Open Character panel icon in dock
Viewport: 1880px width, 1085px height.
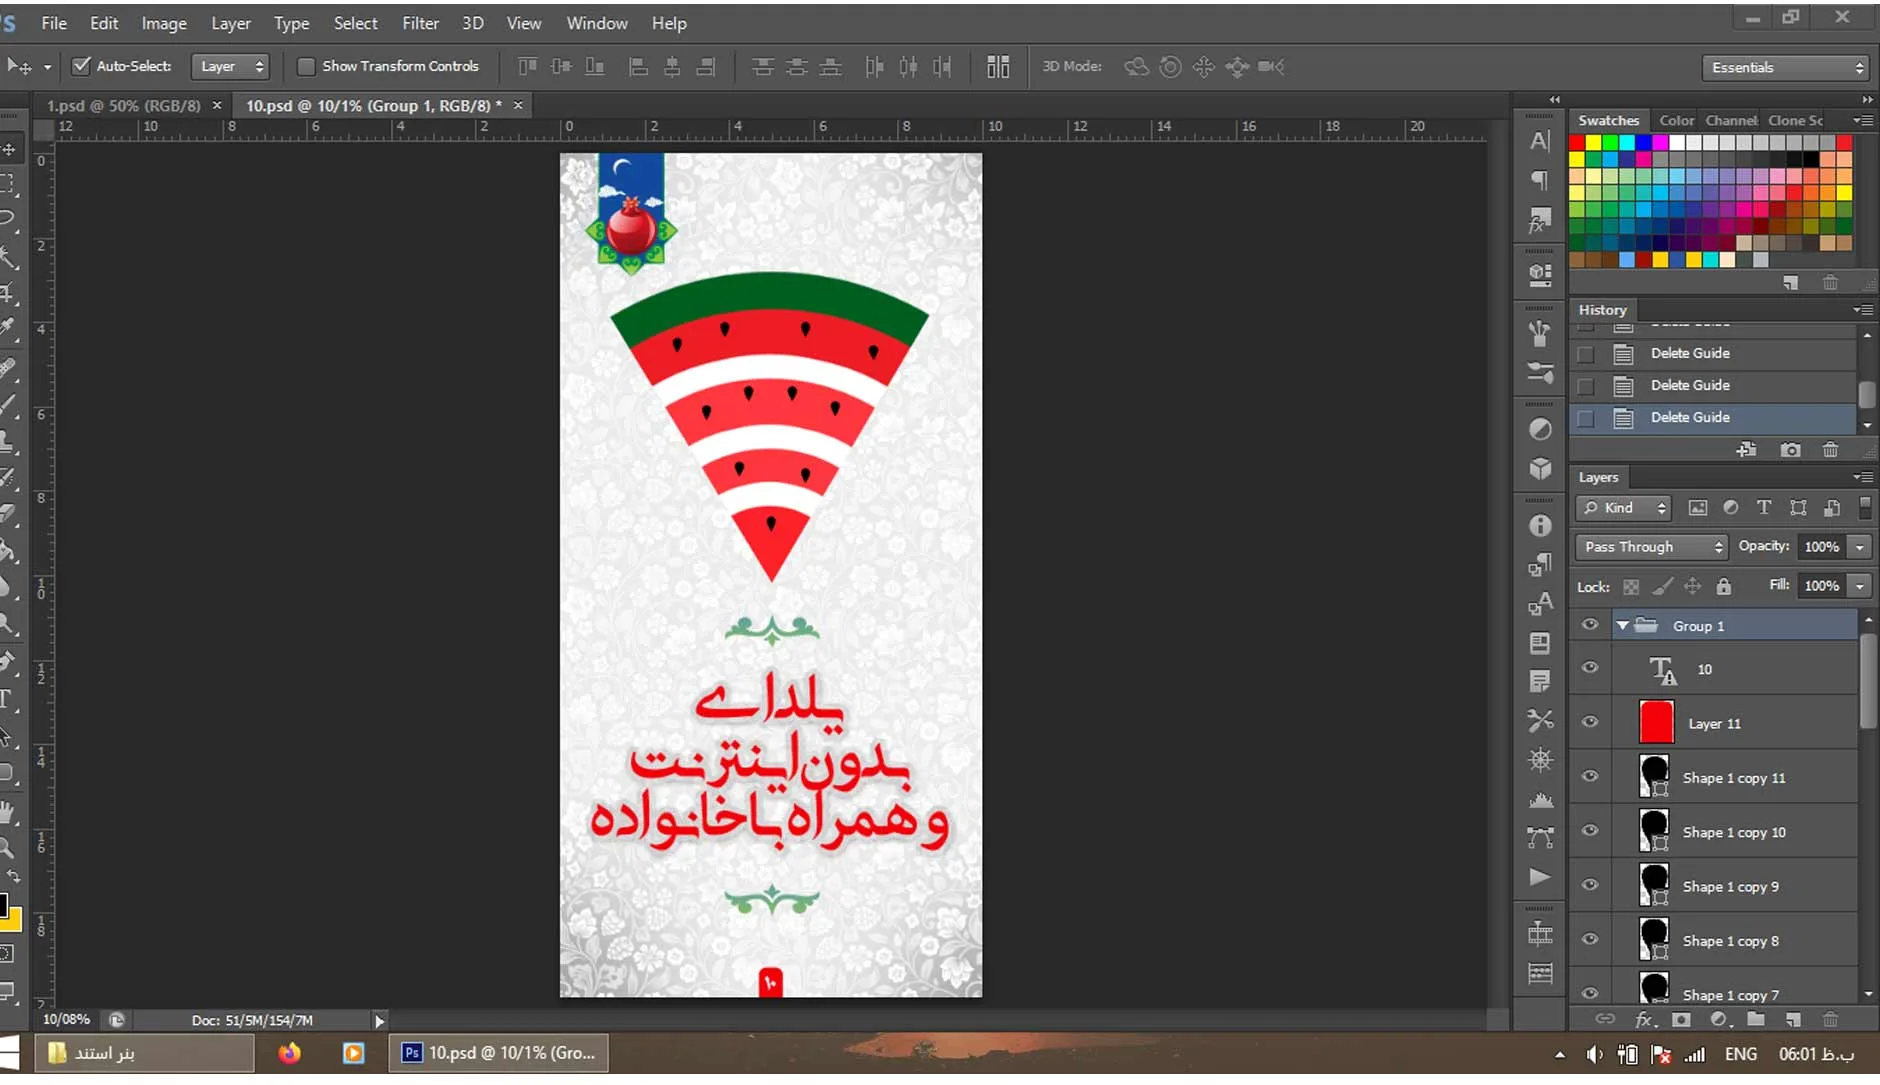click(1540, 141)
